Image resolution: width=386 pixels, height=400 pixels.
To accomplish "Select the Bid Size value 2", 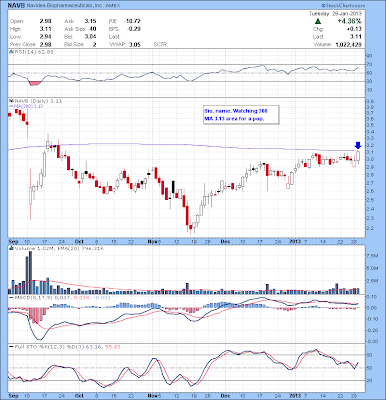I will [x=94, y=44].
